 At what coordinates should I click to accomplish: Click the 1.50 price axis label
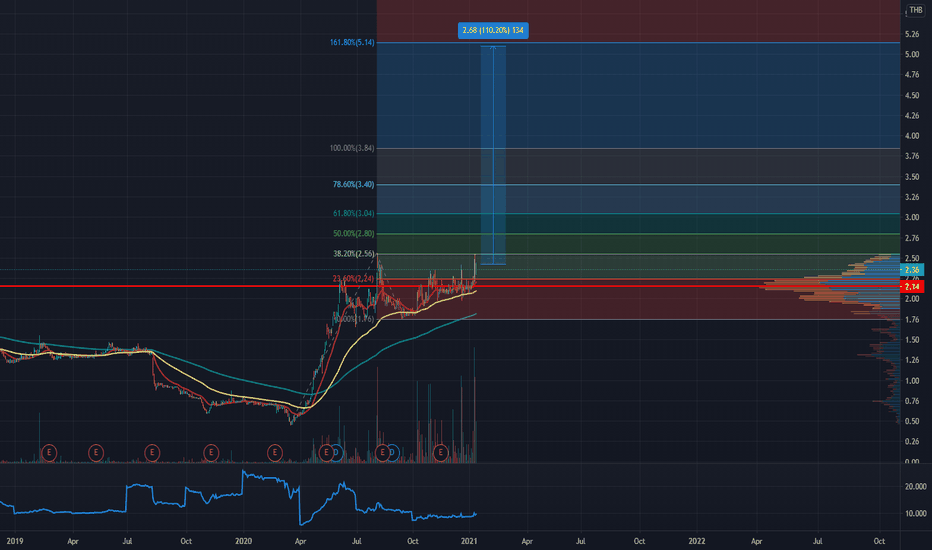(x=912, y=340)
